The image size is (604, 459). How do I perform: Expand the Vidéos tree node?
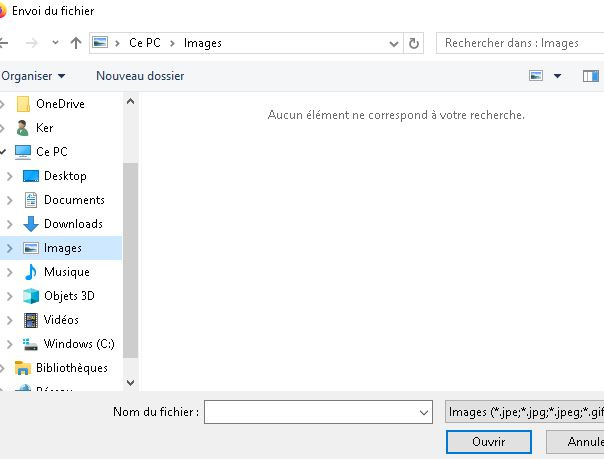tap(10, 320)
